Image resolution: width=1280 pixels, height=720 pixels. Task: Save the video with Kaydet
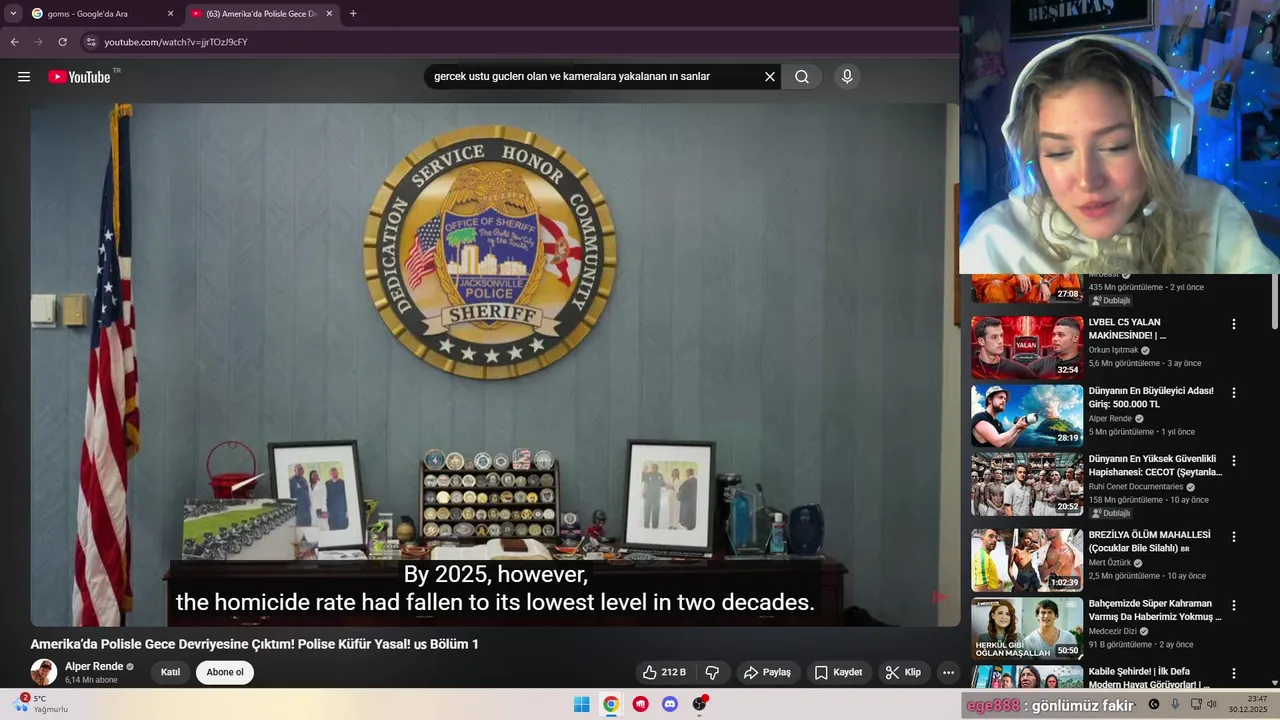838,673
